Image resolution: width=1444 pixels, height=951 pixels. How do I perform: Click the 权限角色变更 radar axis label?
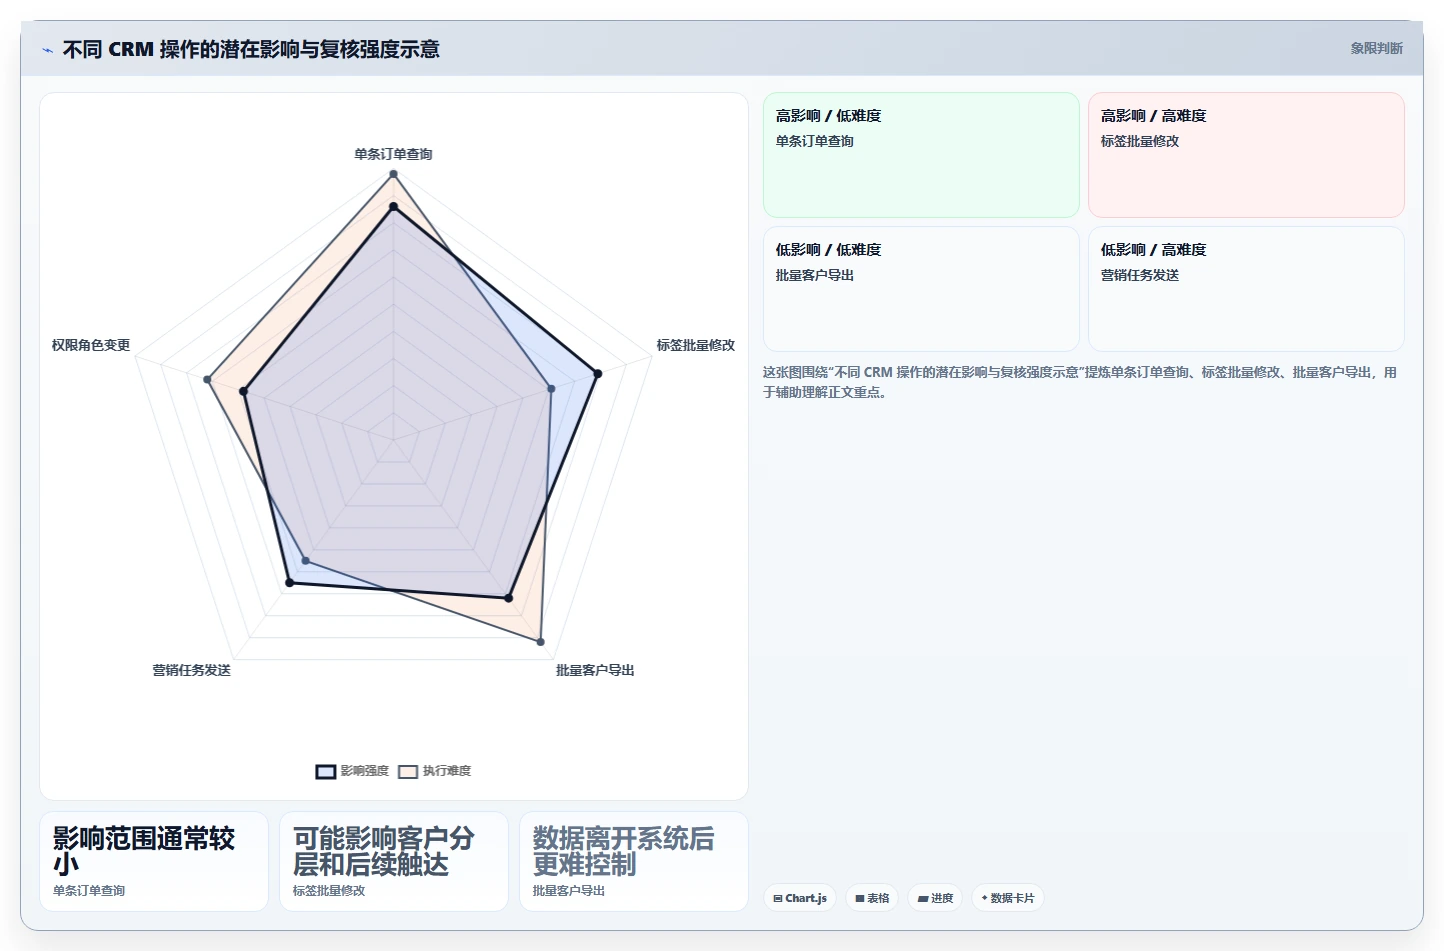91,345
